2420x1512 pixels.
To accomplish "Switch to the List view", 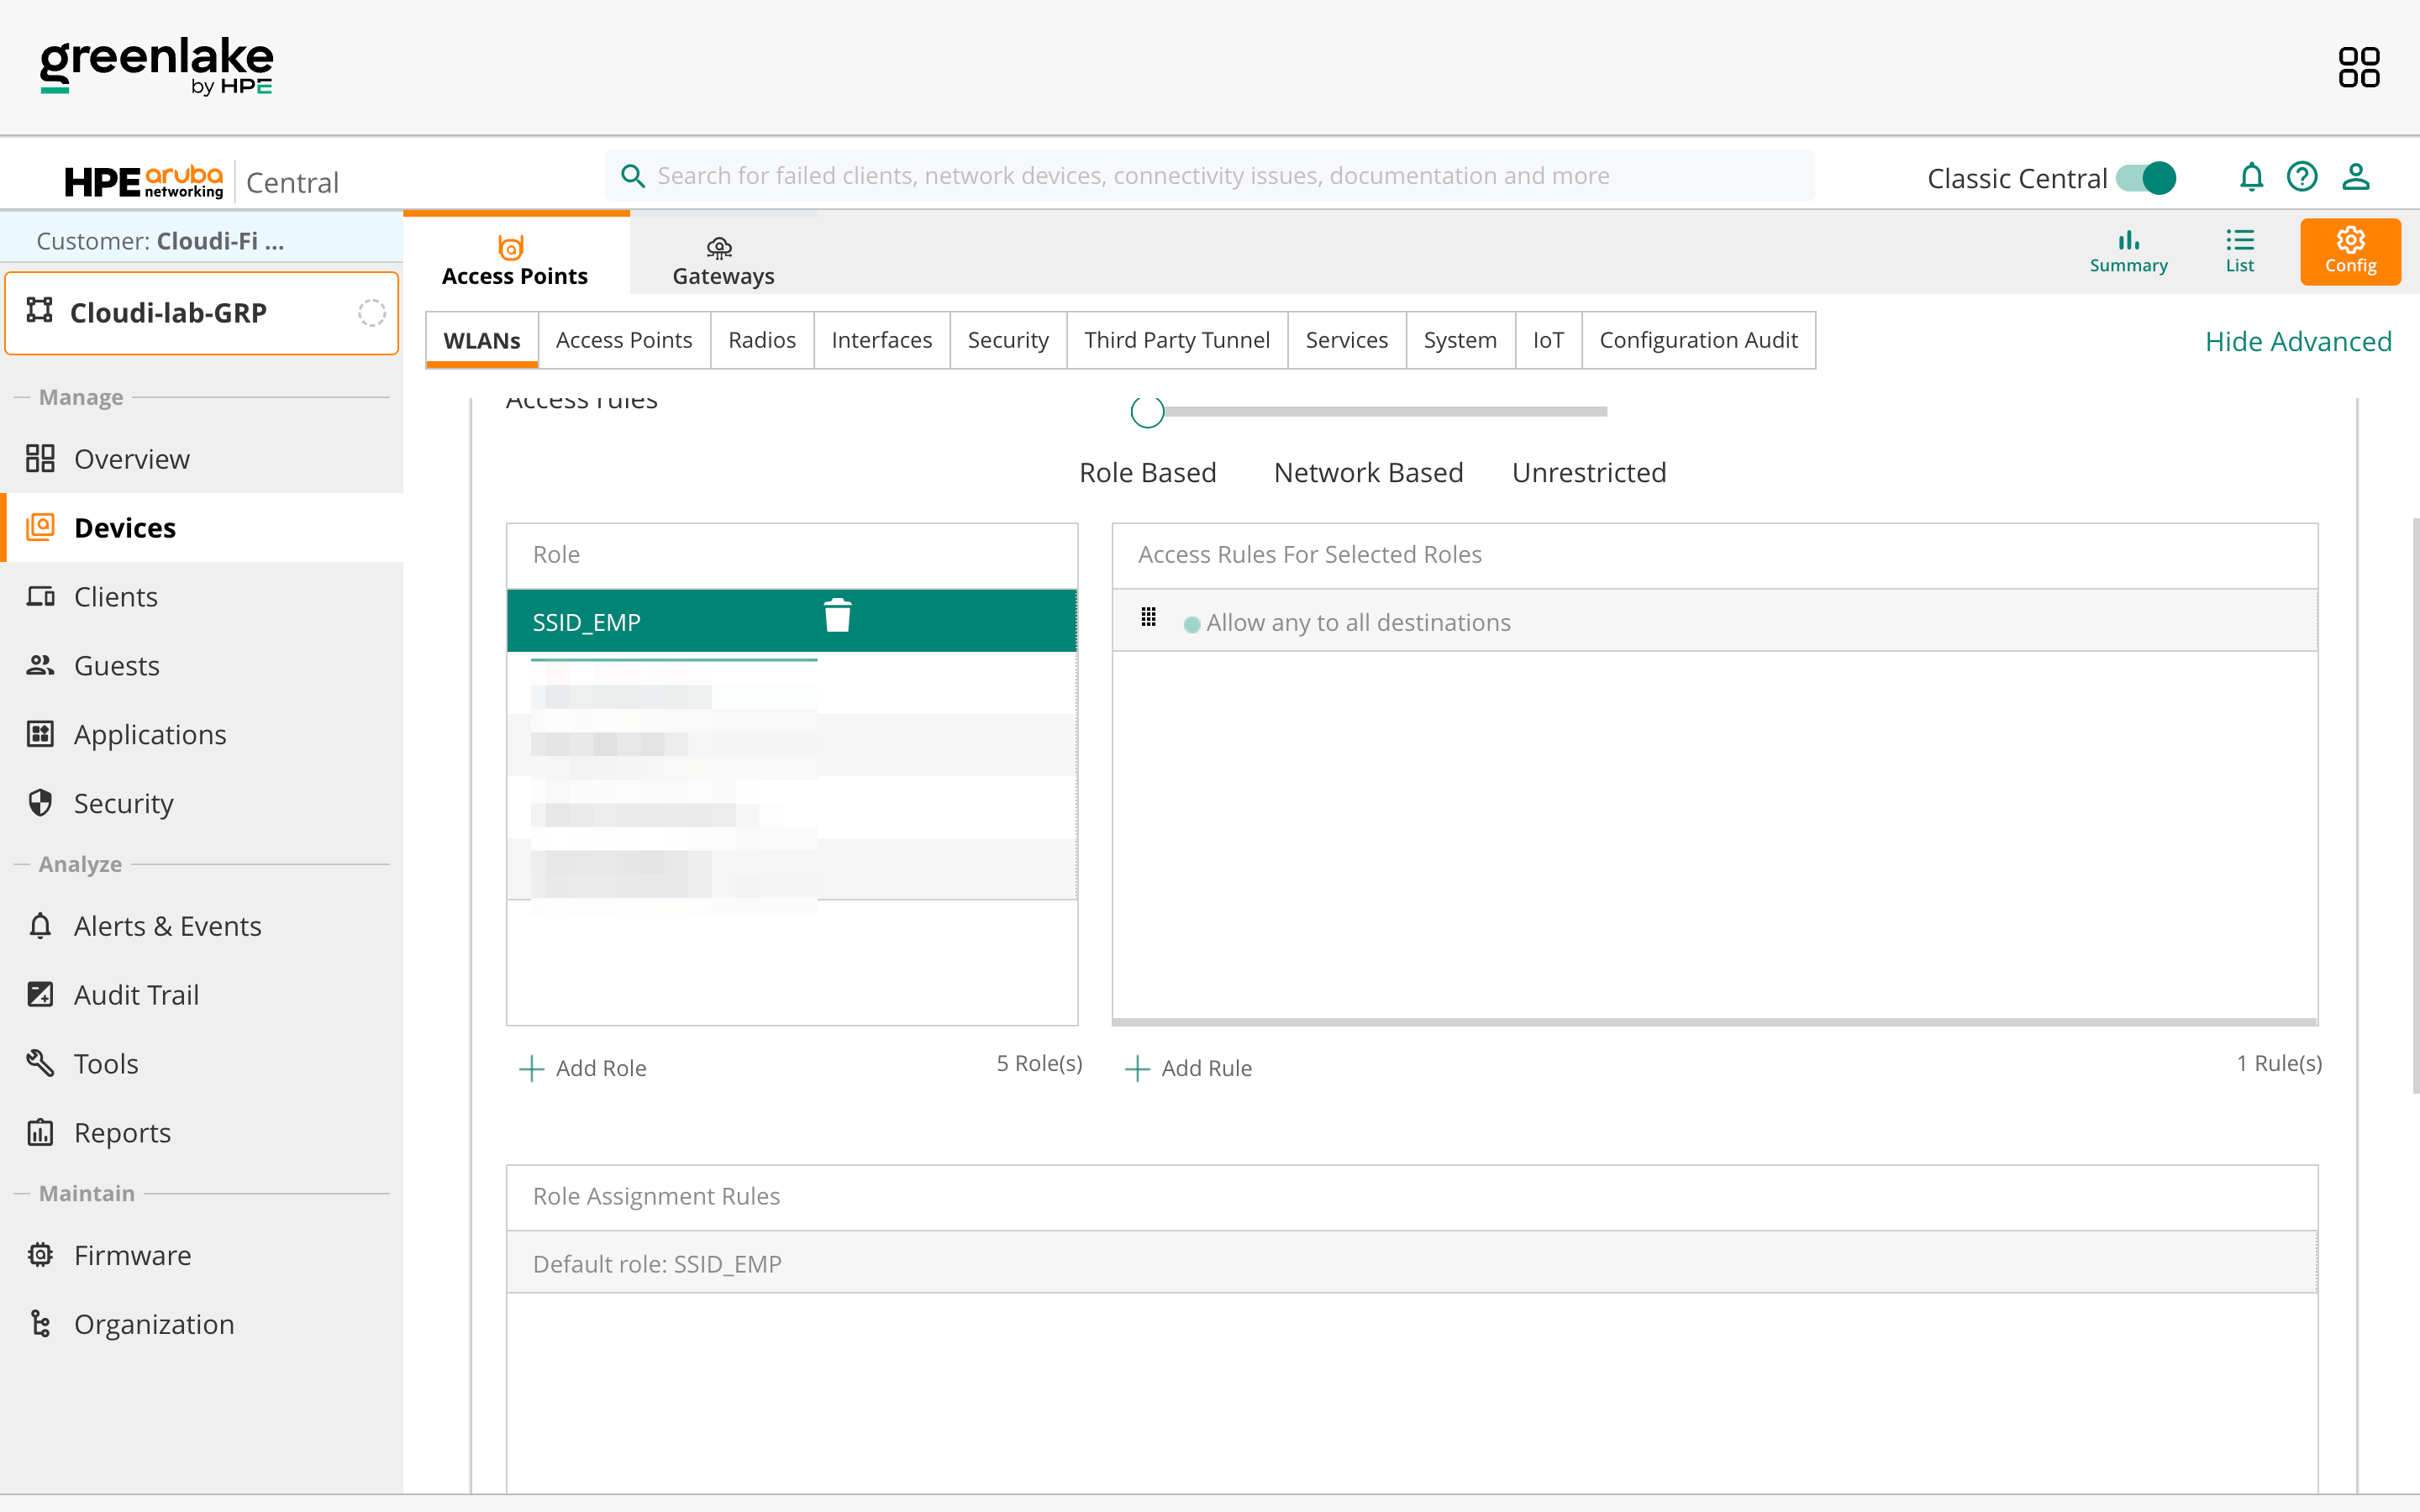I will tap(2239, 251).
